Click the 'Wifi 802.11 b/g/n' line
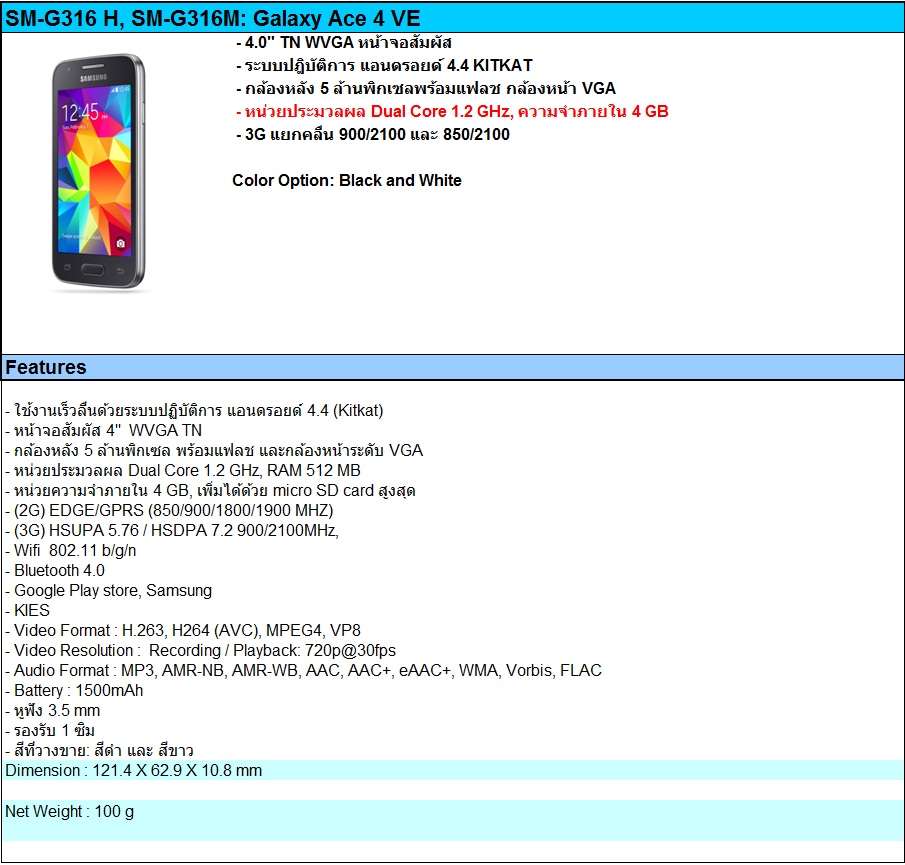The image size is (905, 865). (71, 551)
